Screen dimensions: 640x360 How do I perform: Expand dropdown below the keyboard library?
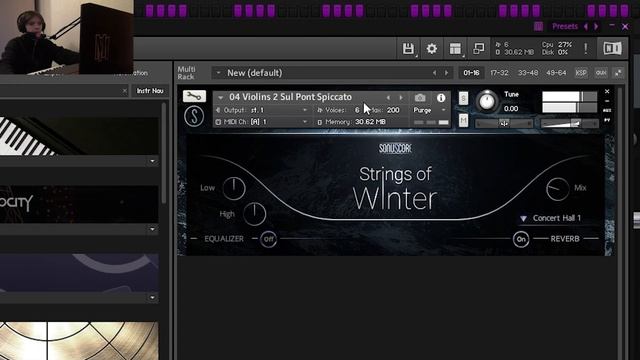tap(152, 161)
